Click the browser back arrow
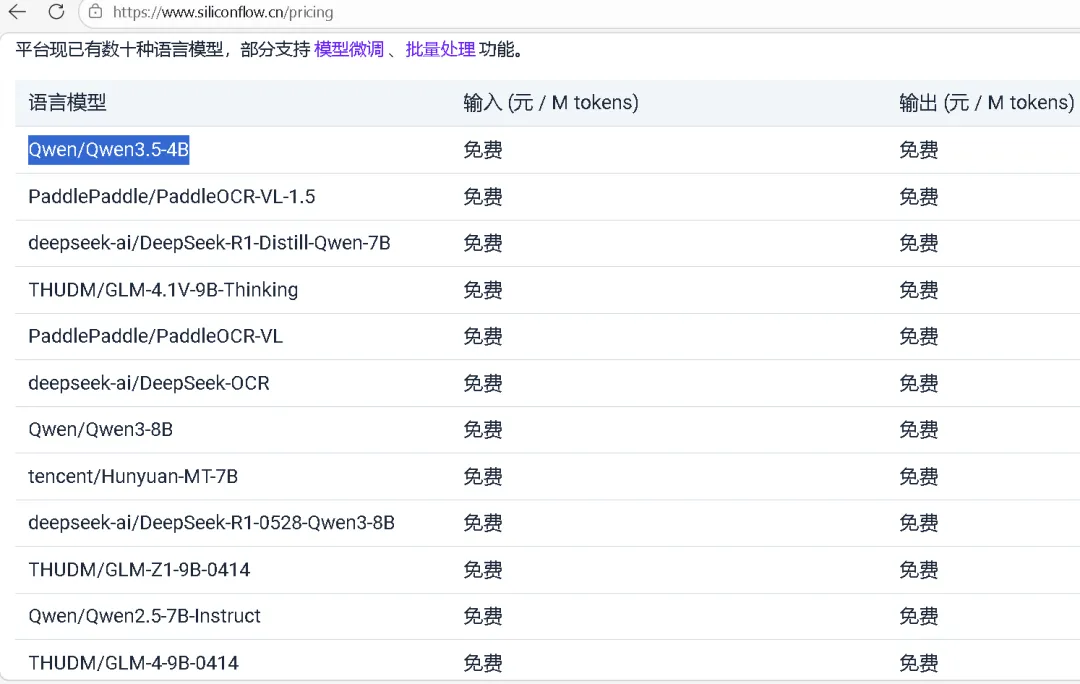The image size is (1080, 684). pyautogui.click(x=17, y=12)
